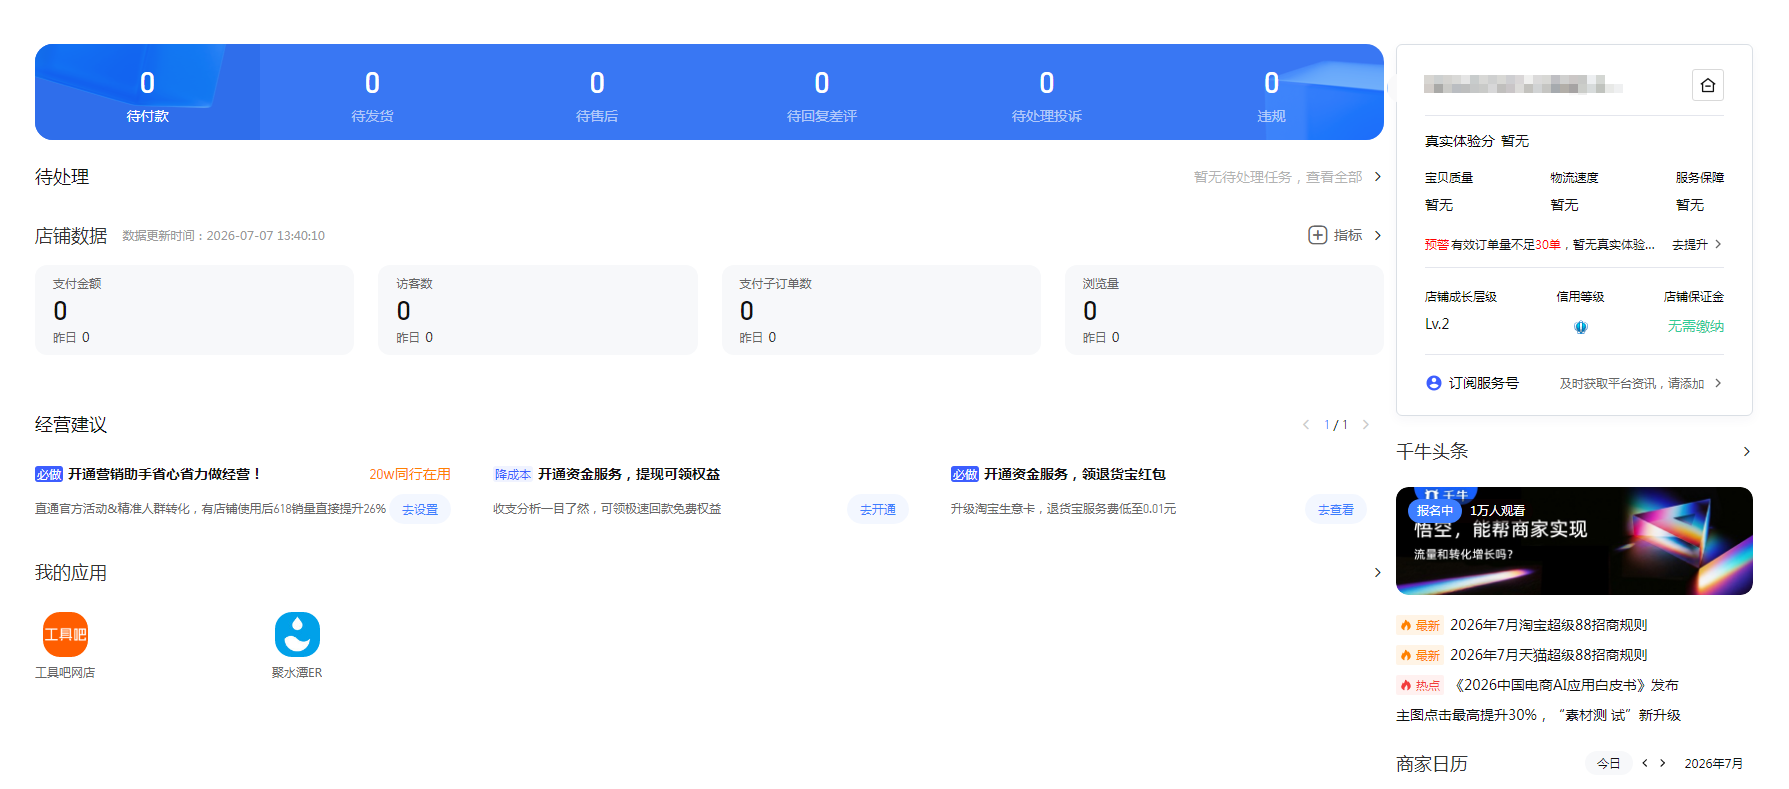Open 2026年7月淘宝超级88招商规则 headline

(x=1548, y=625)
